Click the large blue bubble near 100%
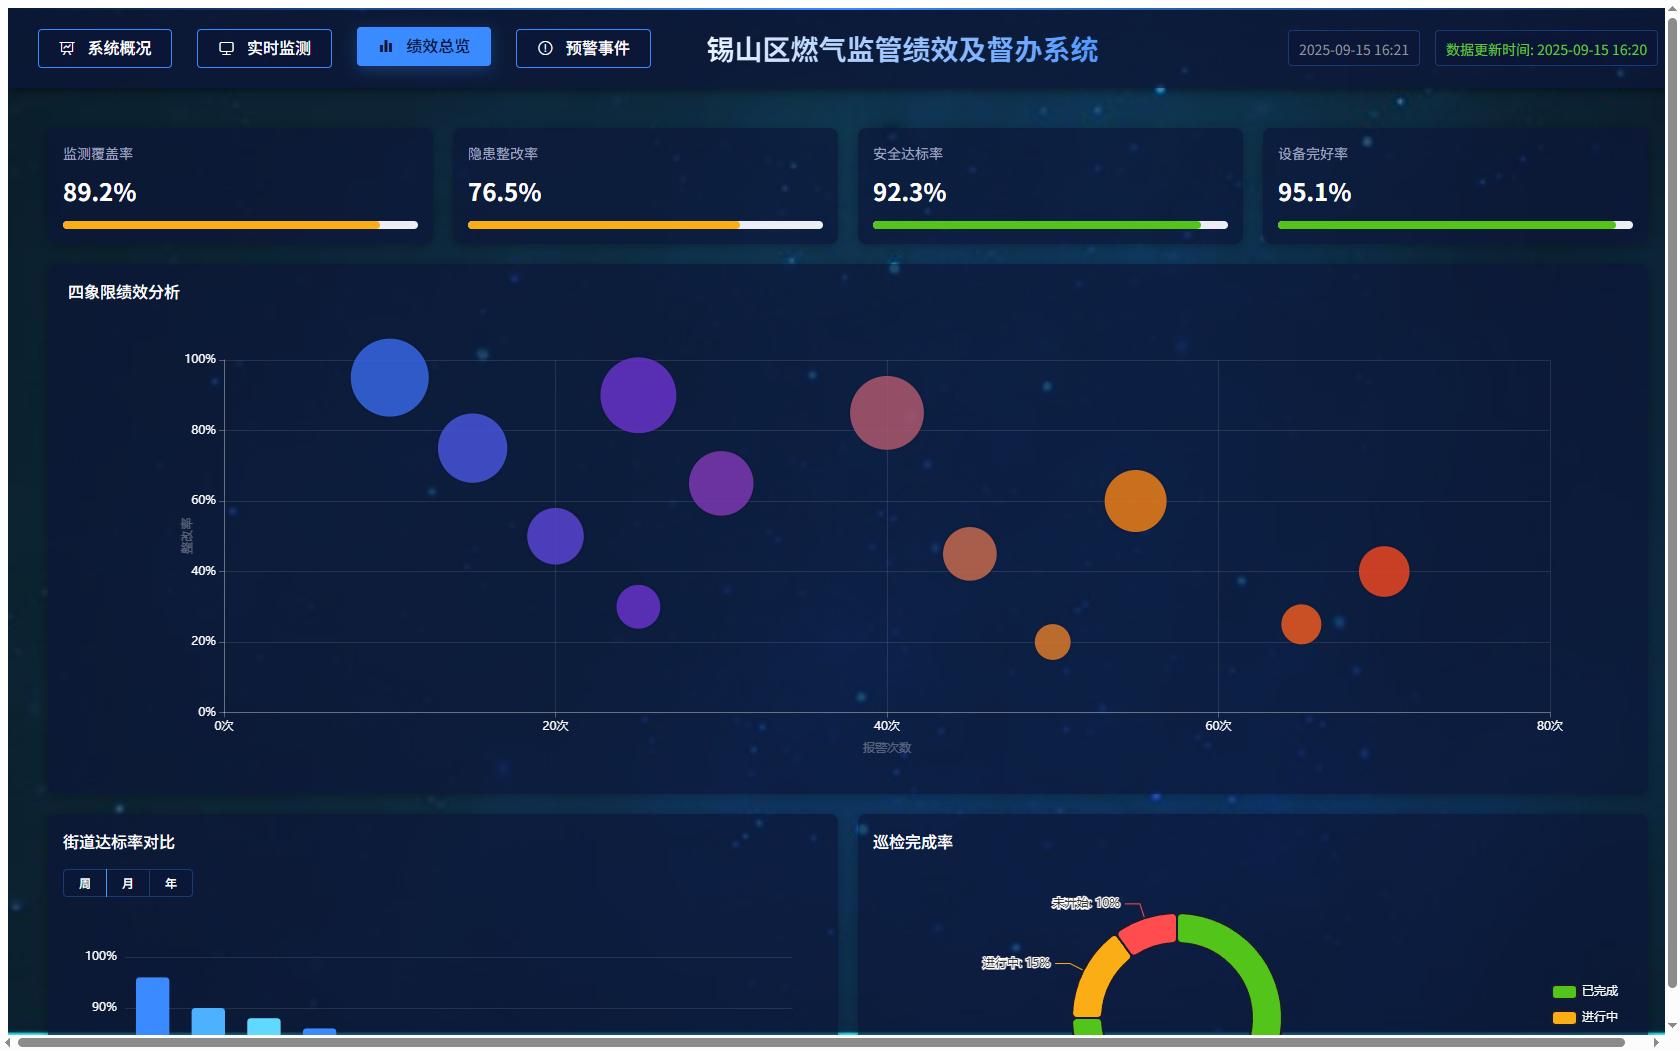 pos(389,378)
